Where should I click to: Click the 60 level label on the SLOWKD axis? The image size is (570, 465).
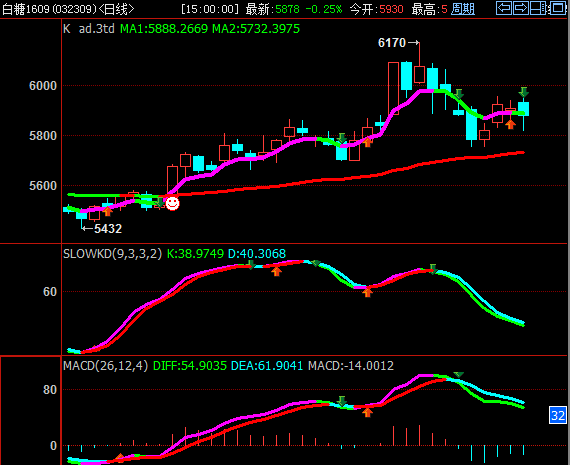[x=50, y=292]
